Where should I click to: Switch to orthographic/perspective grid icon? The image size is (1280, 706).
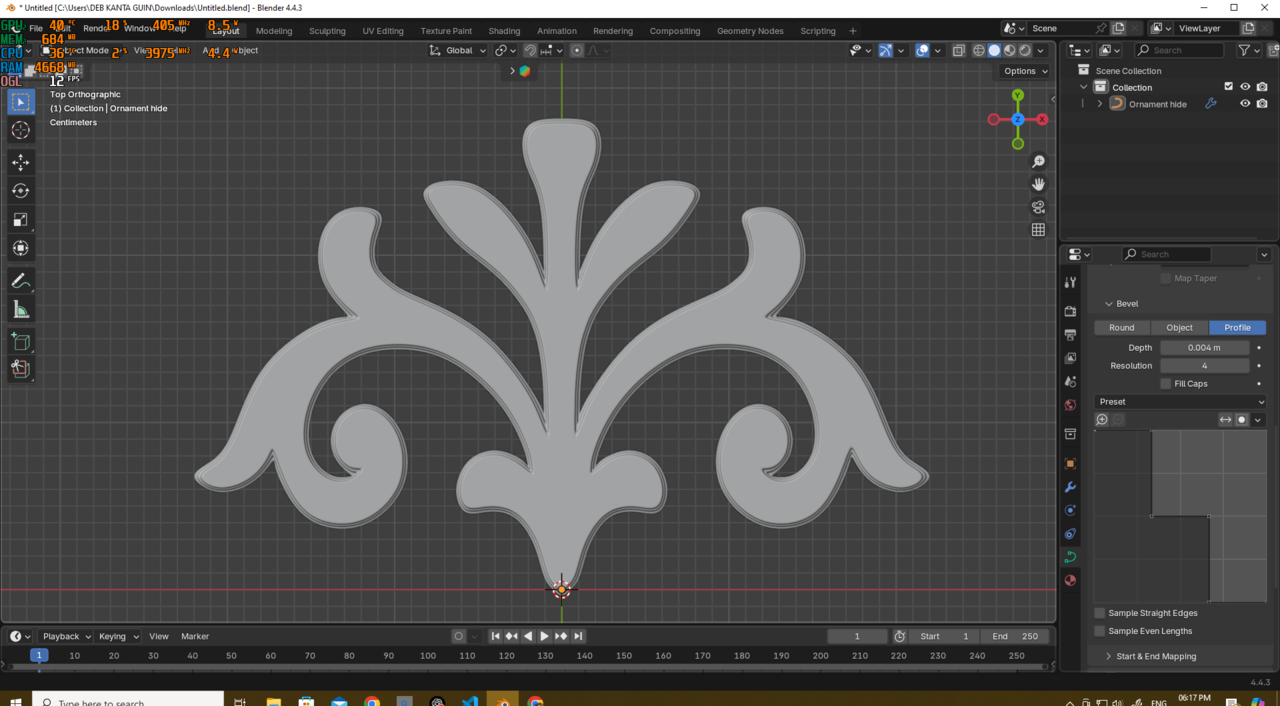pyautogui.click(x=1038, y=230)
